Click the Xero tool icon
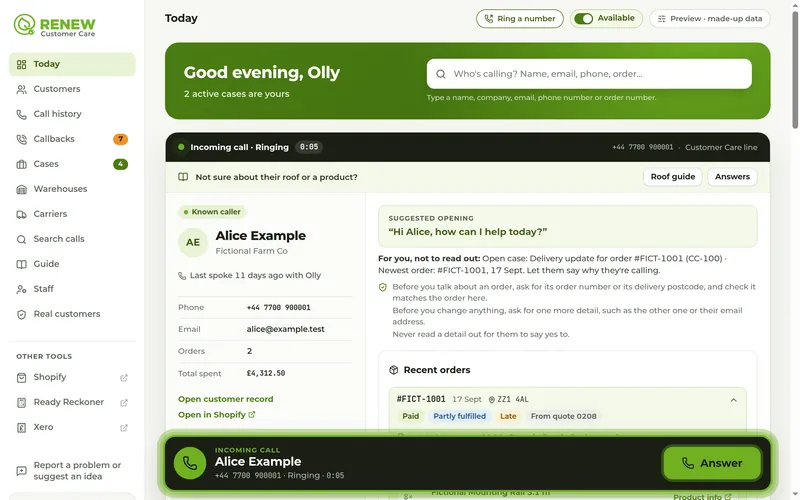The height and width of the screenshot is (500, 800). click(x=21, y=428)
